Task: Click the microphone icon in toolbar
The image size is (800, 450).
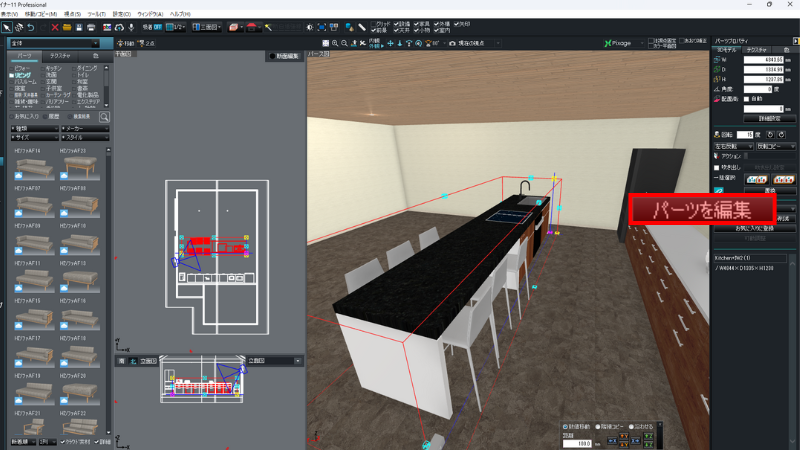Action: (x=131, y=27)
